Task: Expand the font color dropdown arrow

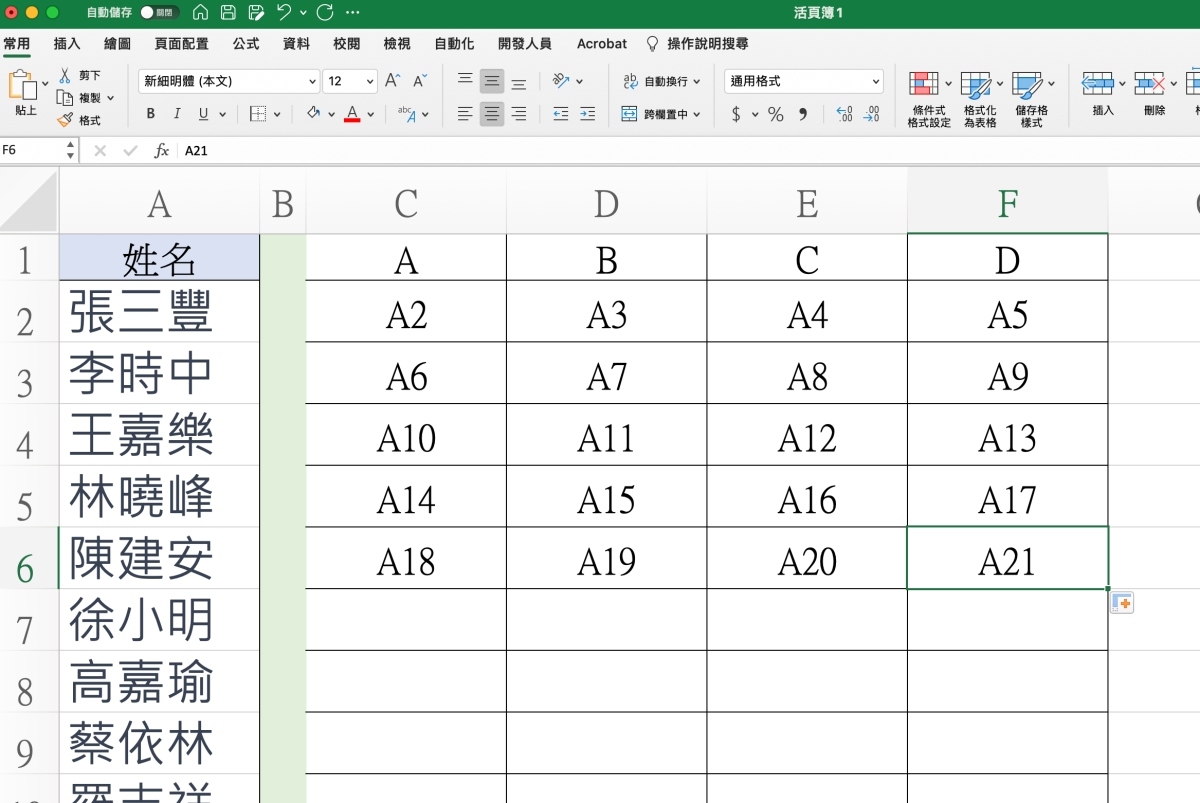Action: 370,114
